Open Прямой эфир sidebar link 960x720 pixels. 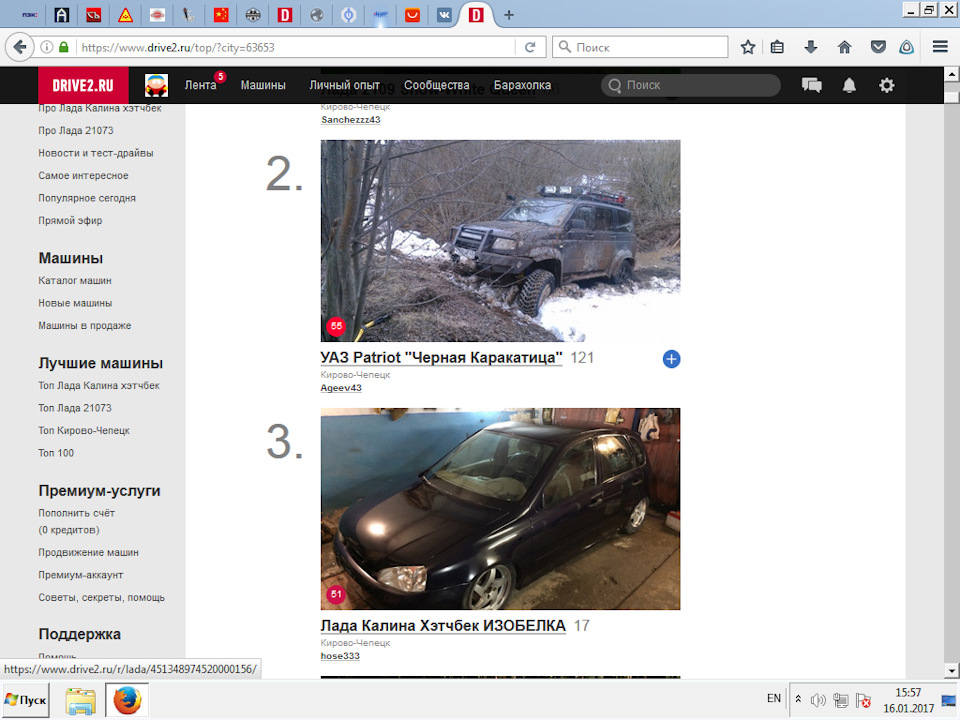[x=70, y=220]
